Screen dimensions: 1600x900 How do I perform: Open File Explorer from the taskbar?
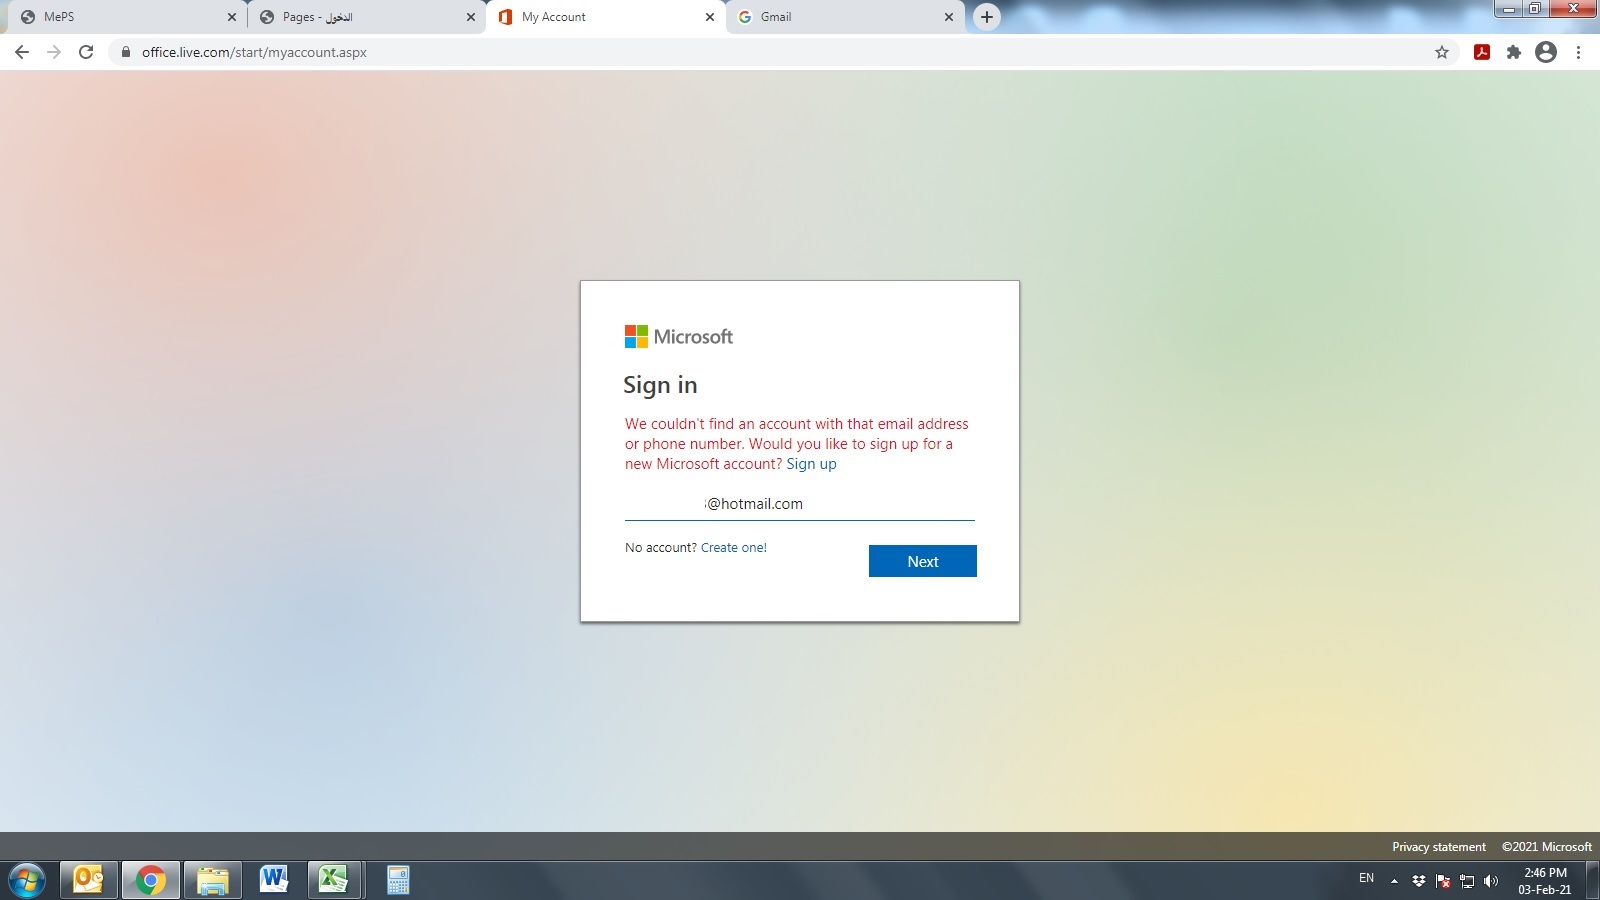(213, 880)
